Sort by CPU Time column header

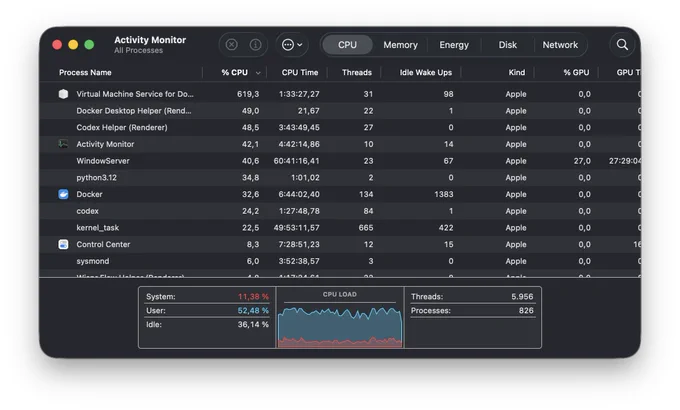300,72
